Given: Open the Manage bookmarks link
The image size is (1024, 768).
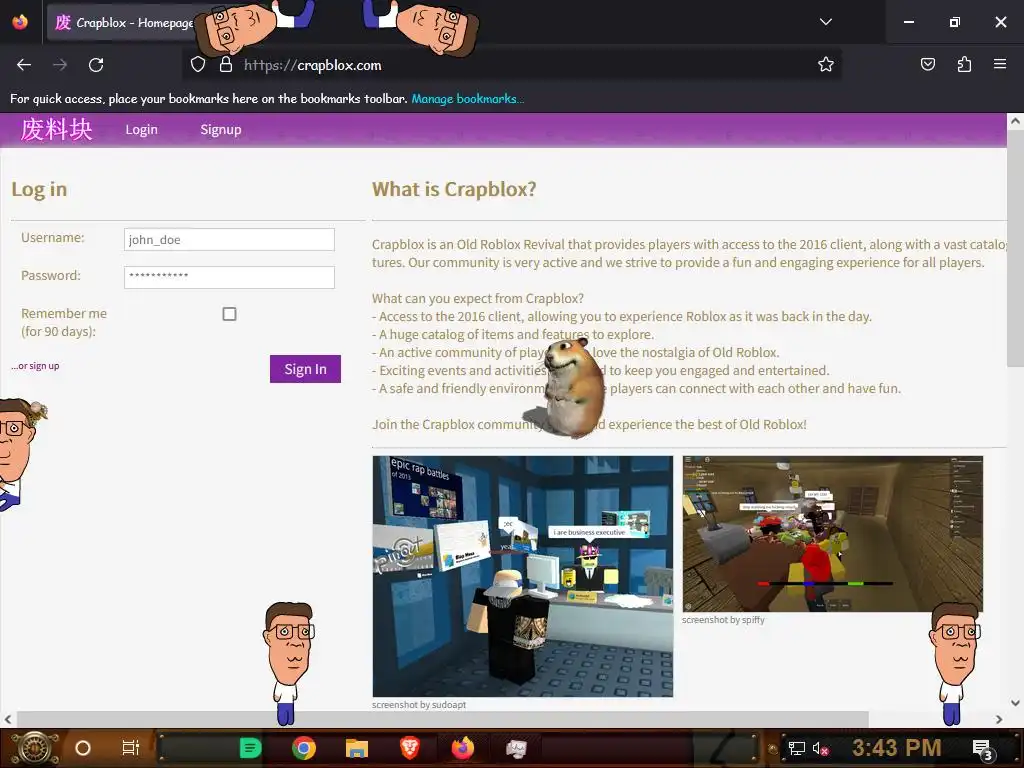Looking at the screenshot, I should (x=467, y=99).
